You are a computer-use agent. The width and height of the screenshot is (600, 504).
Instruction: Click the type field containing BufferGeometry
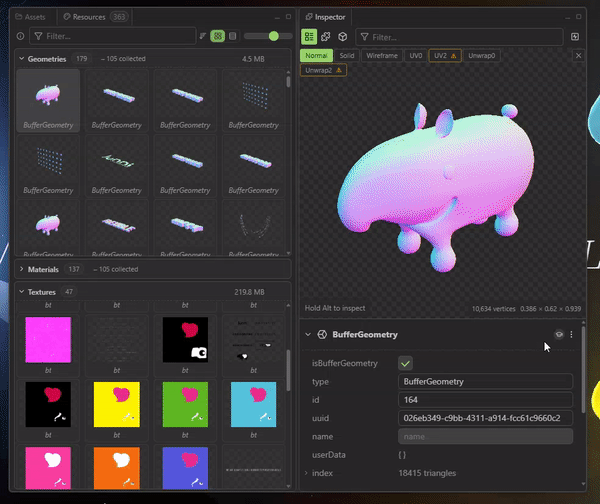tap(485, 382)
